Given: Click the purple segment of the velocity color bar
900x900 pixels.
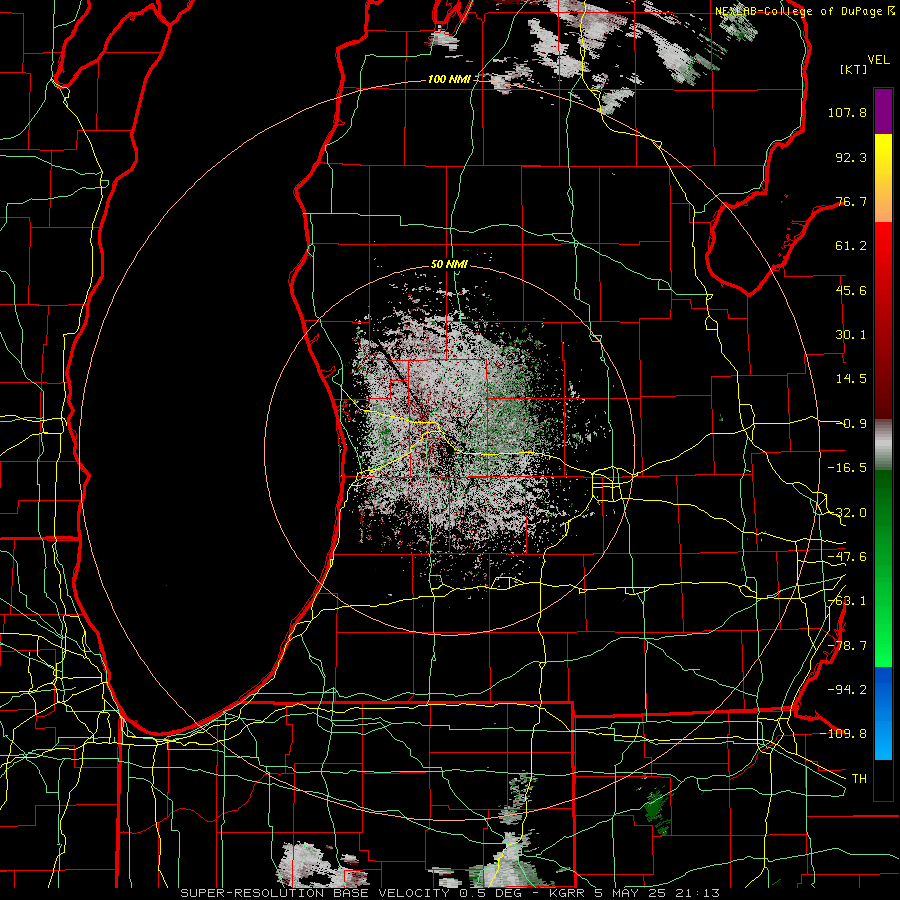Looking at the screenshot, I should pos(883,112).
